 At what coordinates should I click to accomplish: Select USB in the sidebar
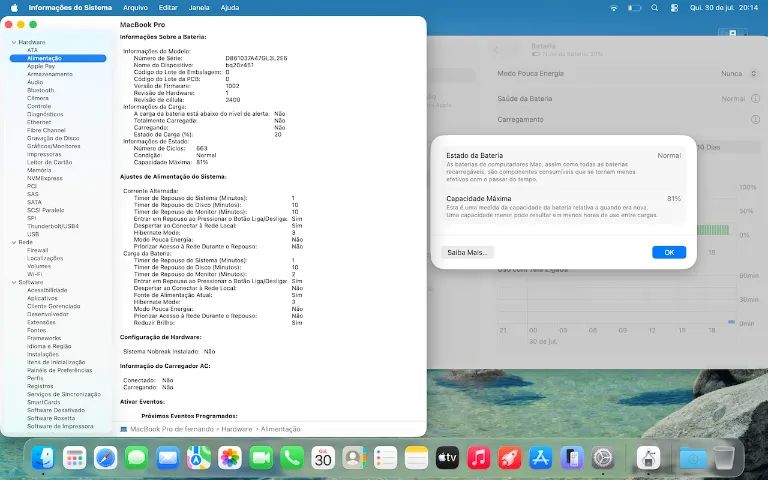click(33, 234)
